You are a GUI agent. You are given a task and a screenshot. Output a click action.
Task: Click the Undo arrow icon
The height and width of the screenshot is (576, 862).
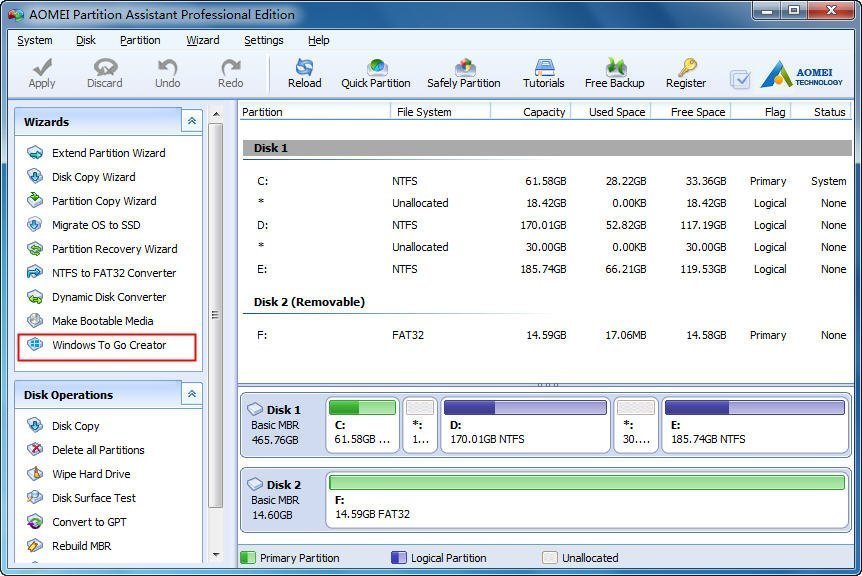point(167,68)
